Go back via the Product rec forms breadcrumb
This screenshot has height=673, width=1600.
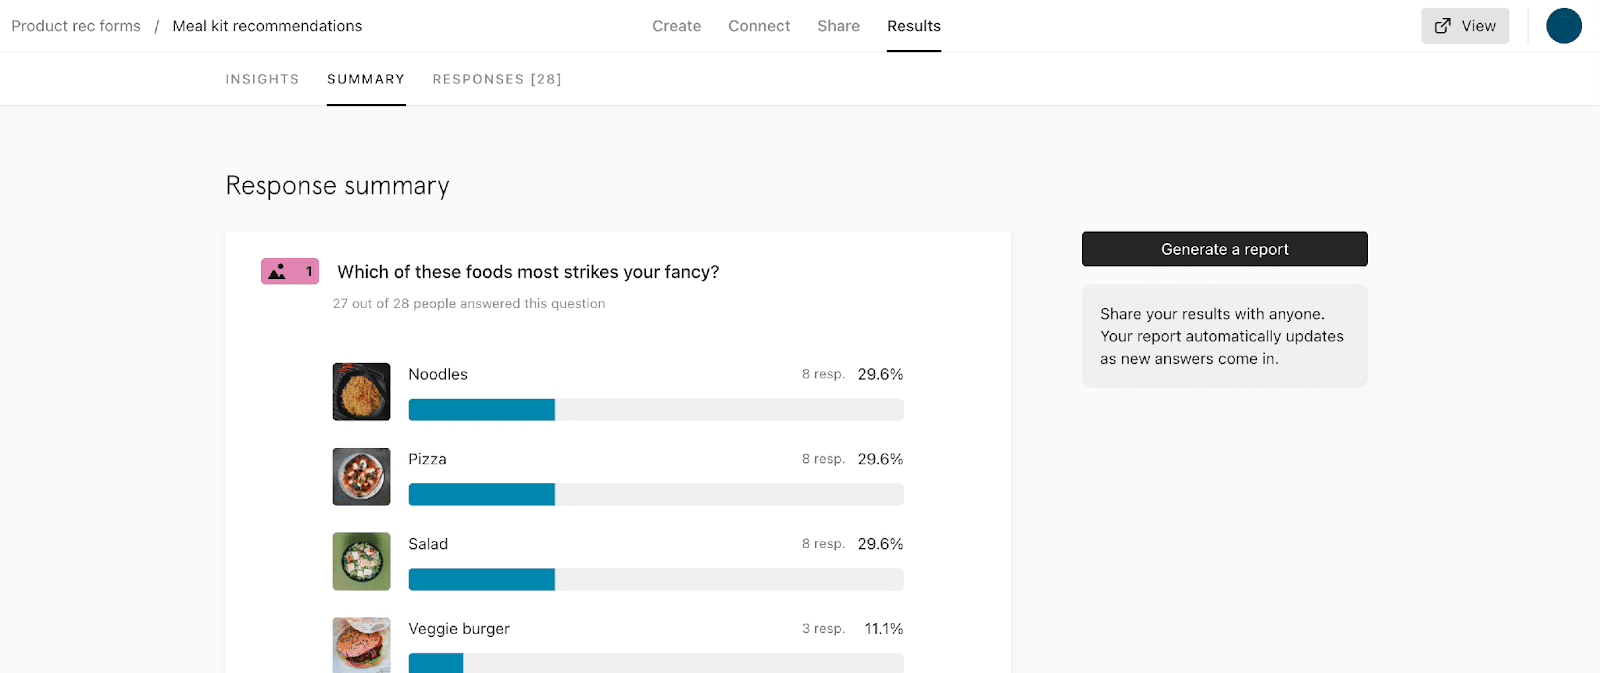75,25
